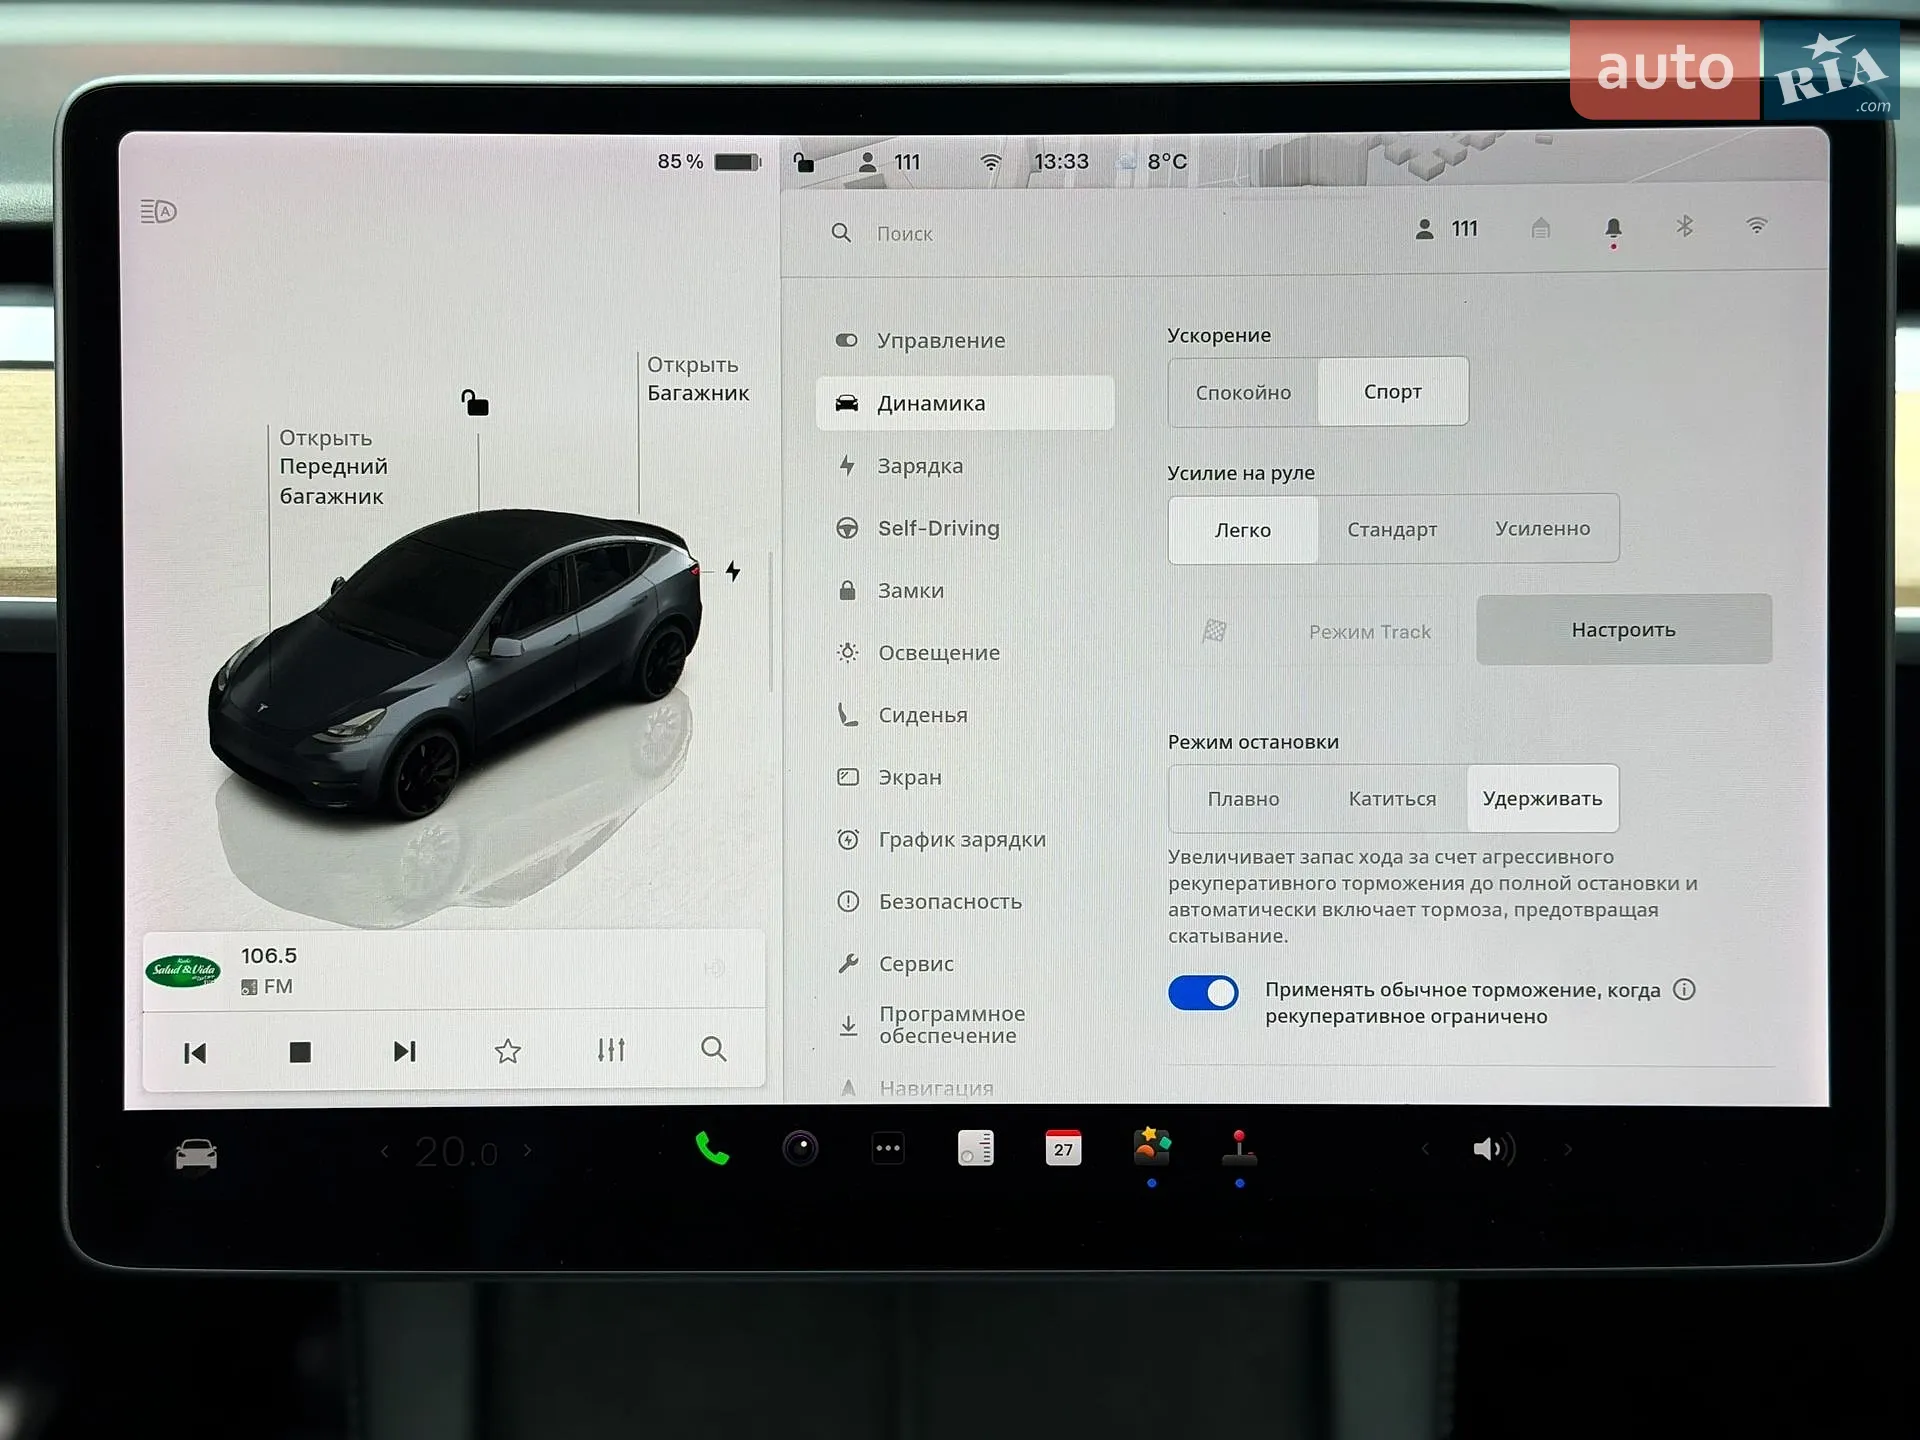1920x1440 pixels.
Task: Open the Управление settings menu
Action: 965,340
